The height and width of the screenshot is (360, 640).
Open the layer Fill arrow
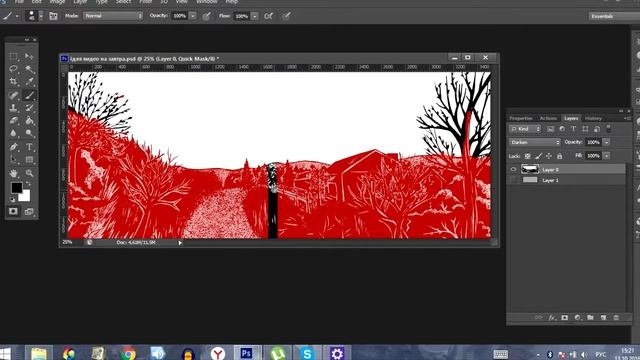[607, 156]
